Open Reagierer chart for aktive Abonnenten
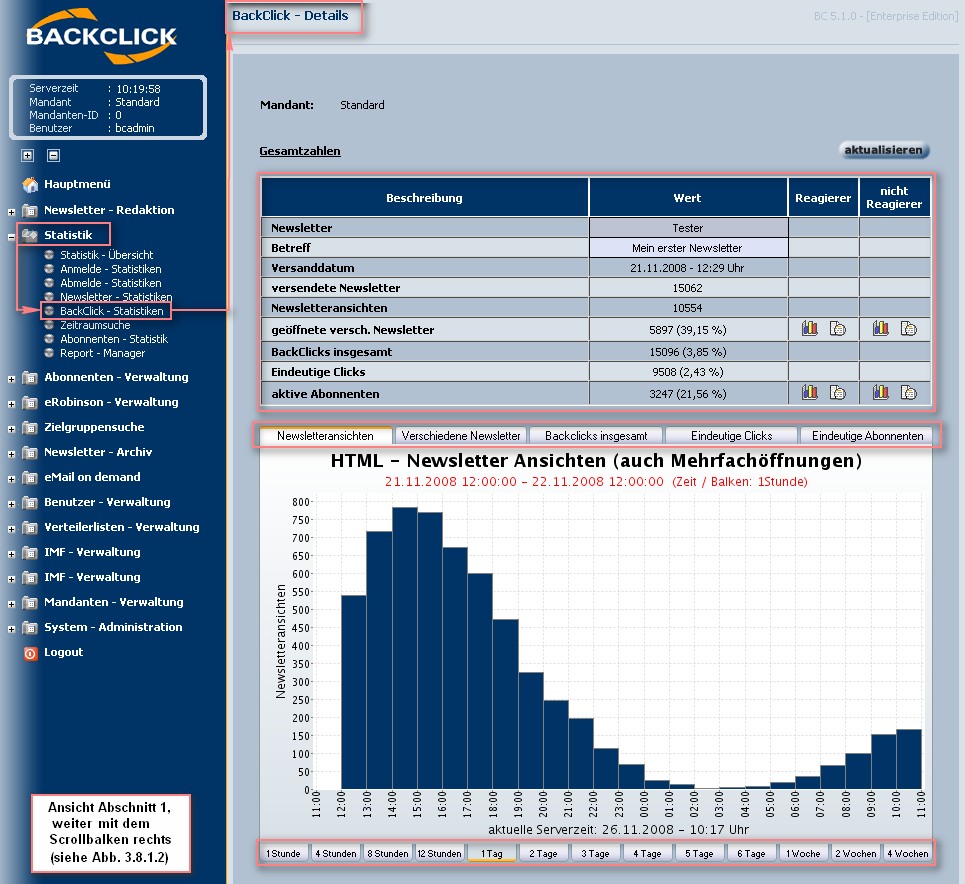Viewport: 965px width, 884px height. click(809, 392)
